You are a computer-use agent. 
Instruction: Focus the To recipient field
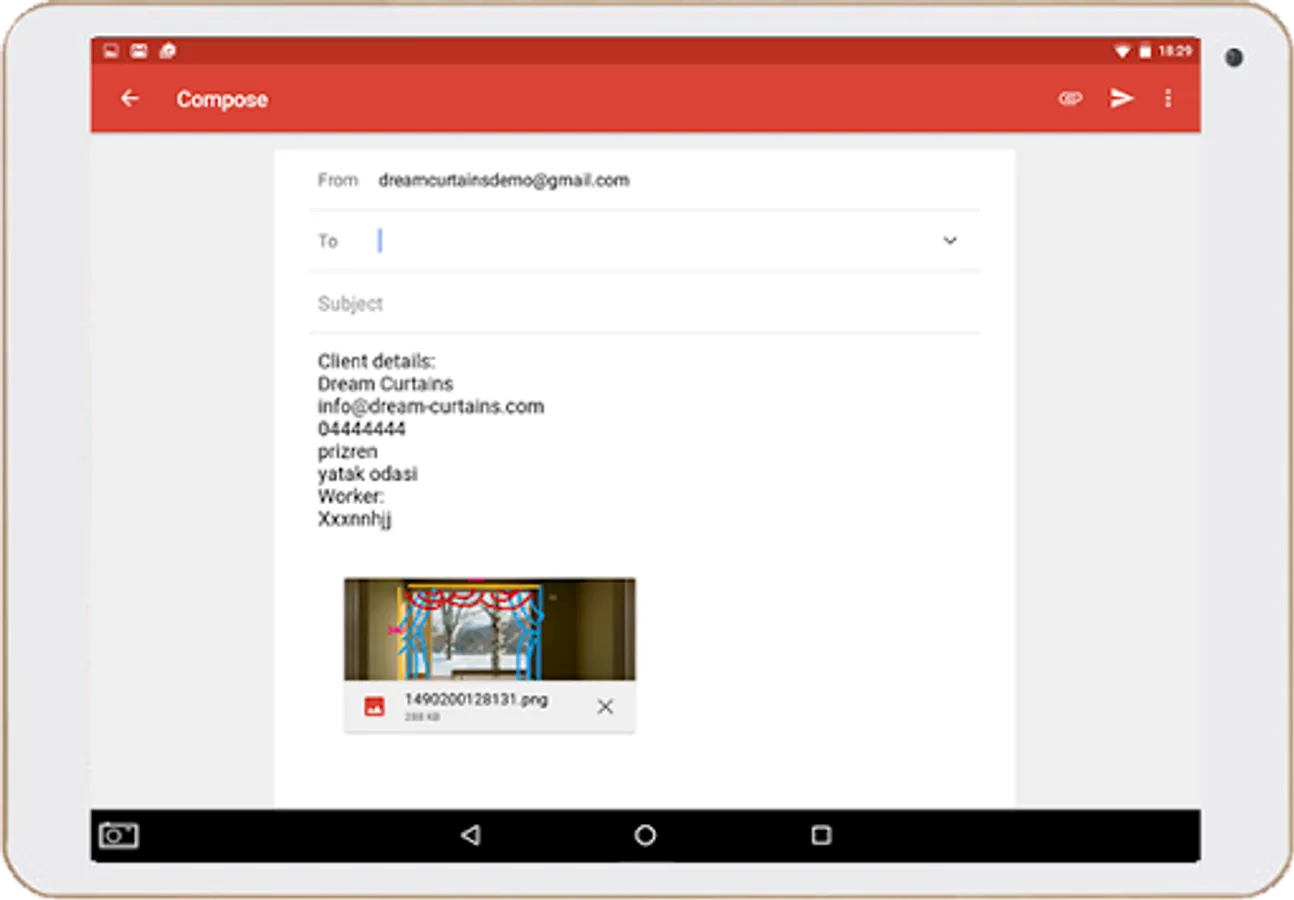coord(645,241)
